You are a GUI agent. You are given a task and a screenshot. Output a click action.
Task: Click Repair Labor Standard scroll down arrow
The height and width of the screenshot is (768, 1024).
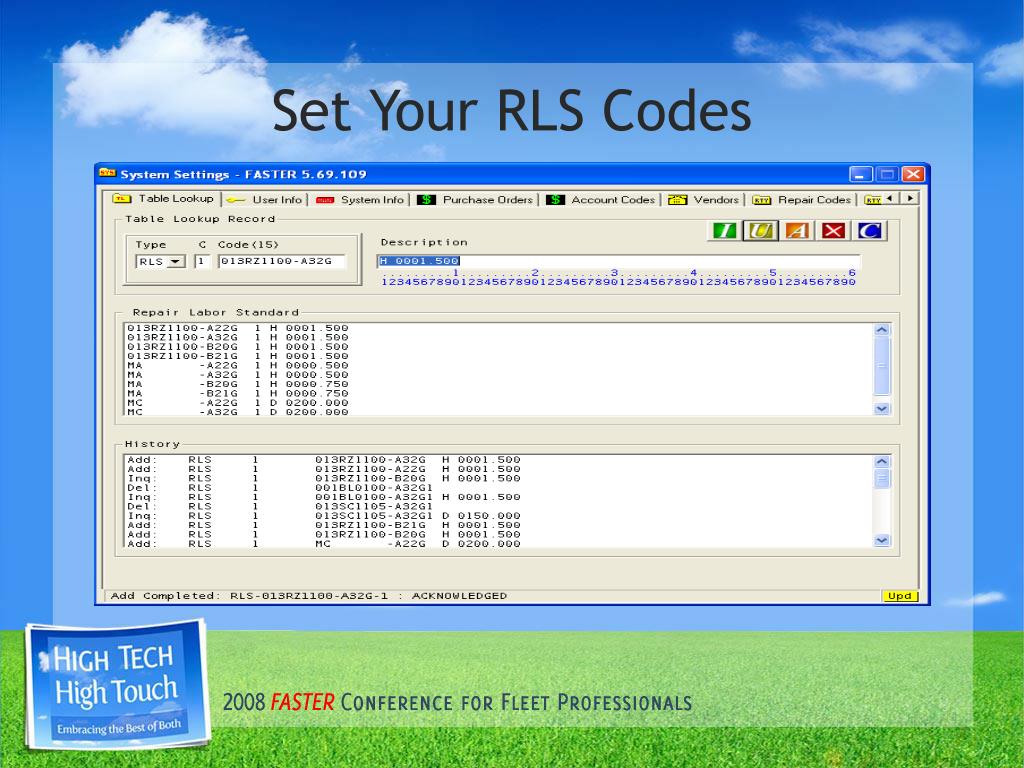882,408
